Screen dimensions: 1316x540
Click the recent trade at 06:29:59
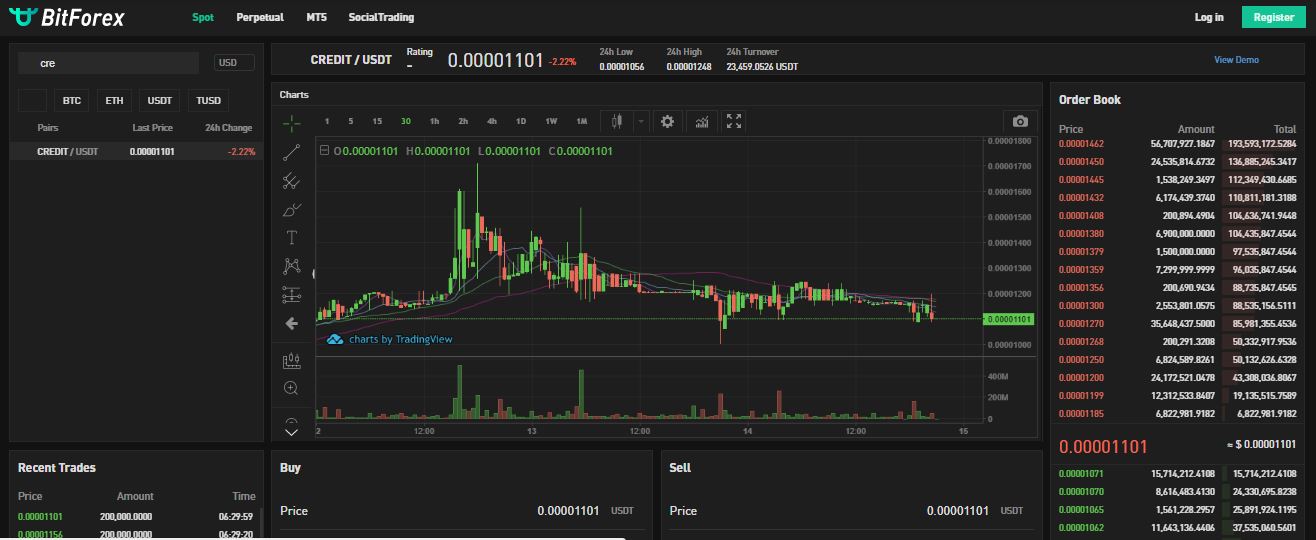[x=137, y=517]
